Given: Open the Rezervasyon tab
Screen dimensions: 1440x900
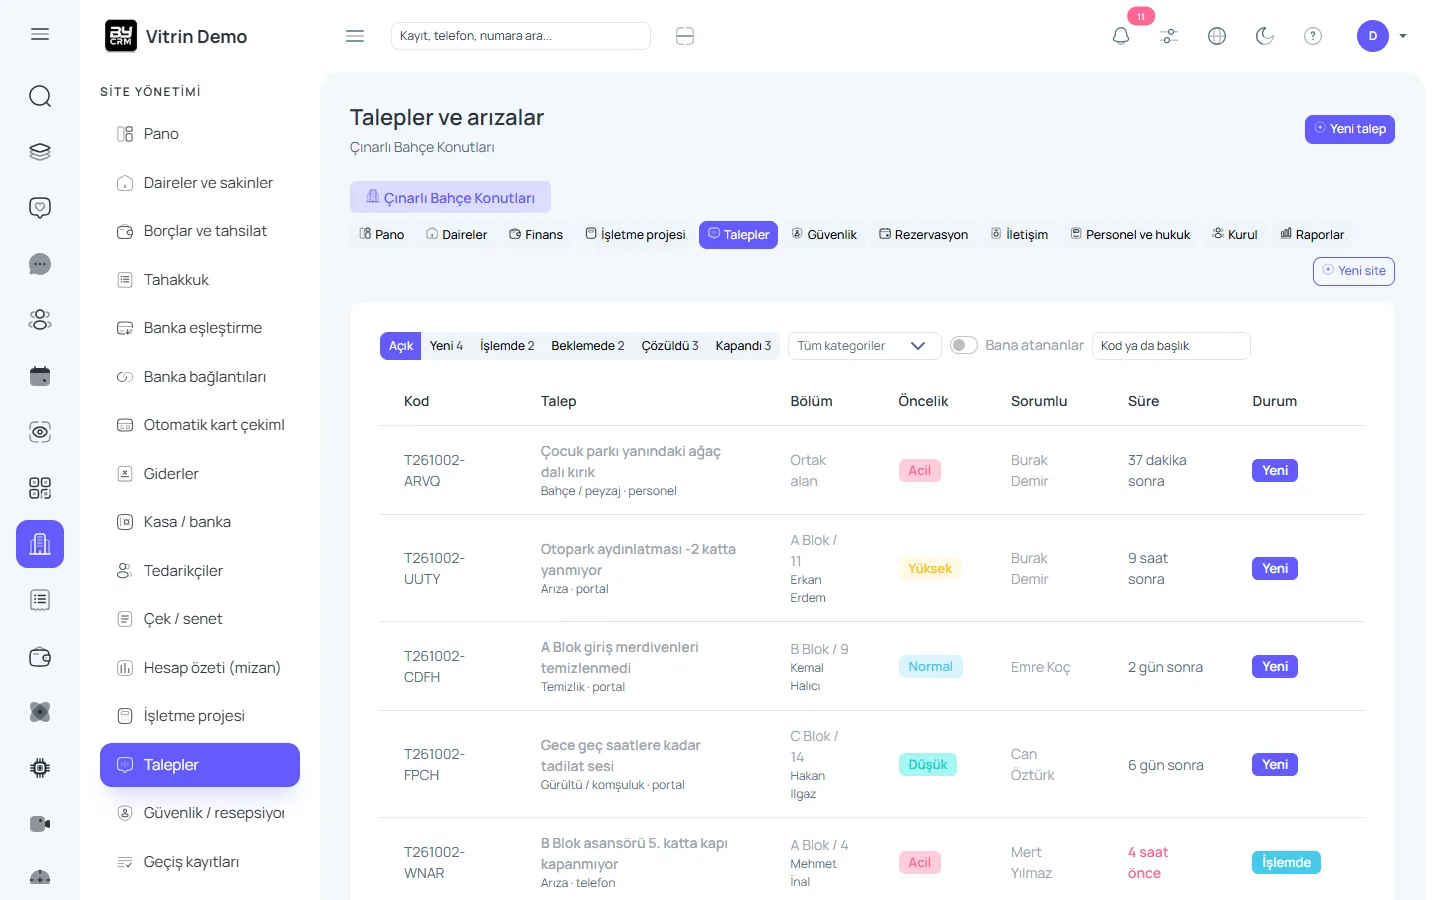Looking at the screenshot, I should pos(923,235).
